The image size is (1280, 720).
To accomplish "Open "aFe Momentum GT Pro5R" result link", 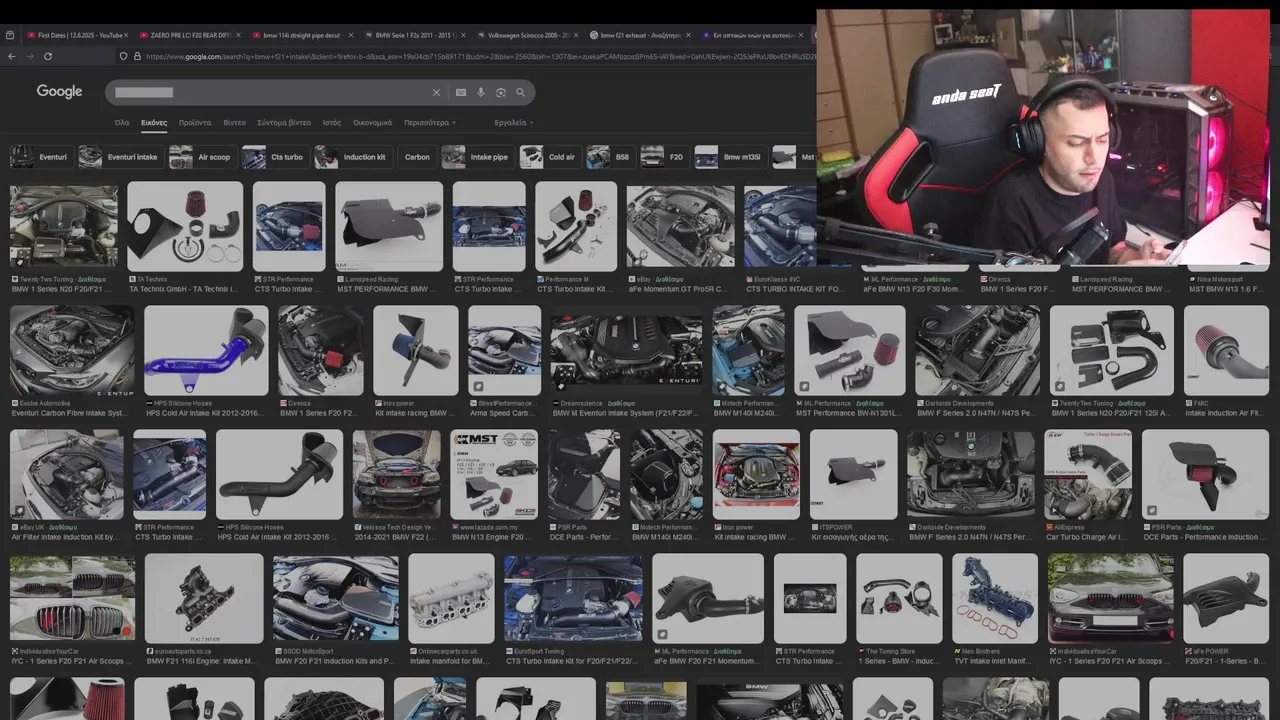I will (678, 289).
